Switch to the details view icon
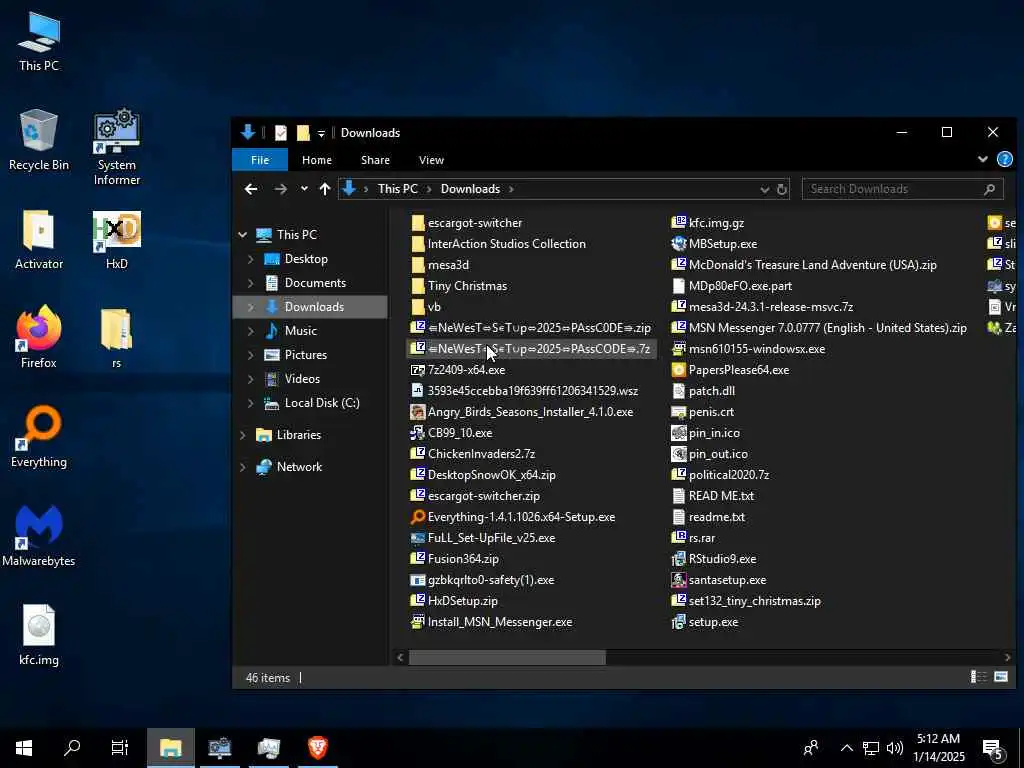1024x768 pixels. pos(978,677)
